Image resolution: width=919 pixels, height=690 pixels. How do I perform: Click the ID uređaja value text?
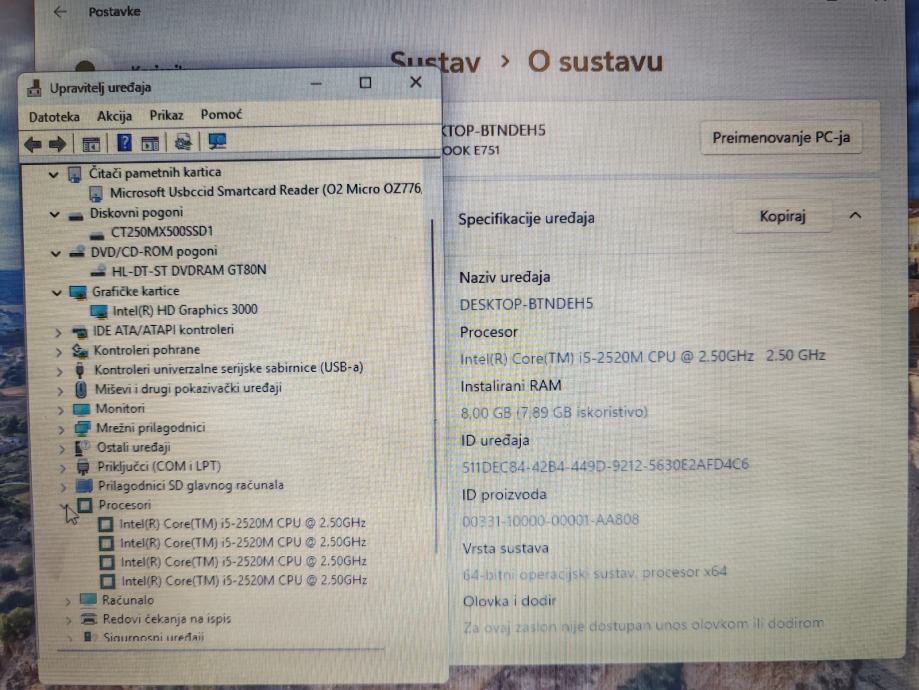605,465
